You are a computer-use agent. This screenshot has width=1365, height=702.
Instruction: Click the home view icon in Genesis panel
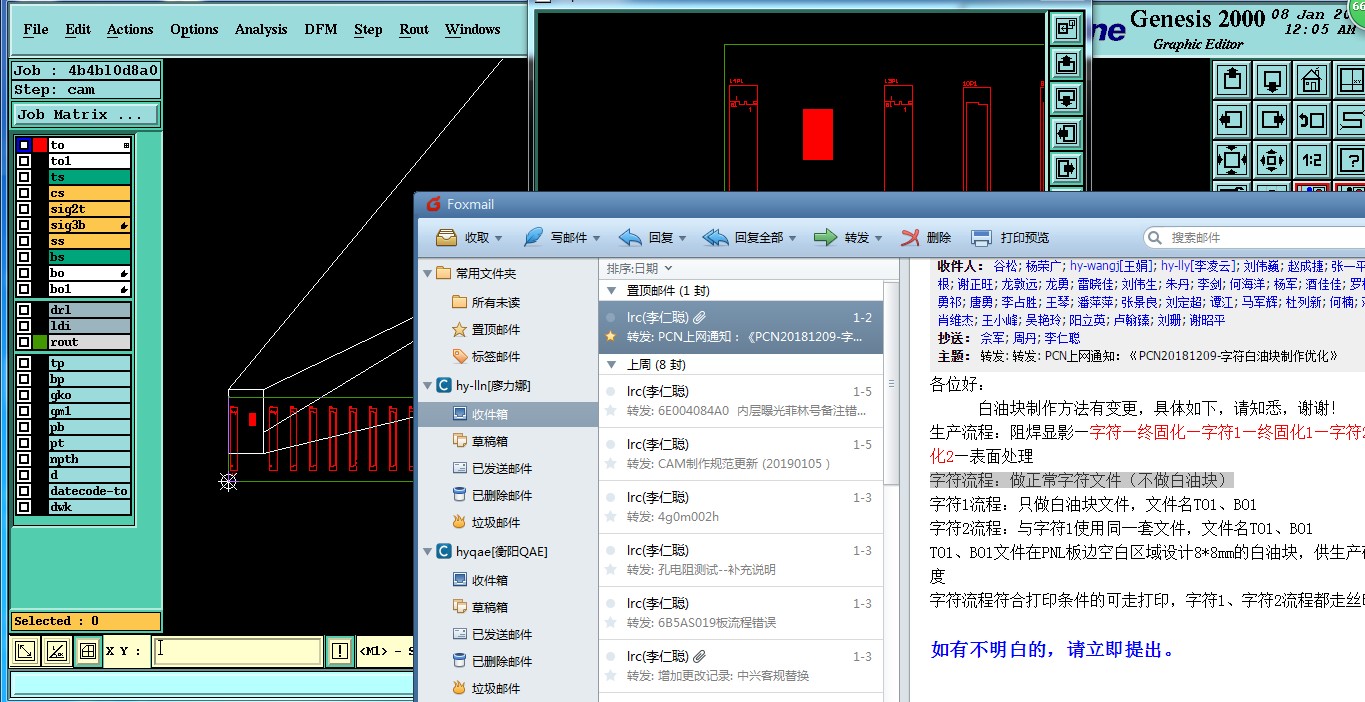point(1312,79)
